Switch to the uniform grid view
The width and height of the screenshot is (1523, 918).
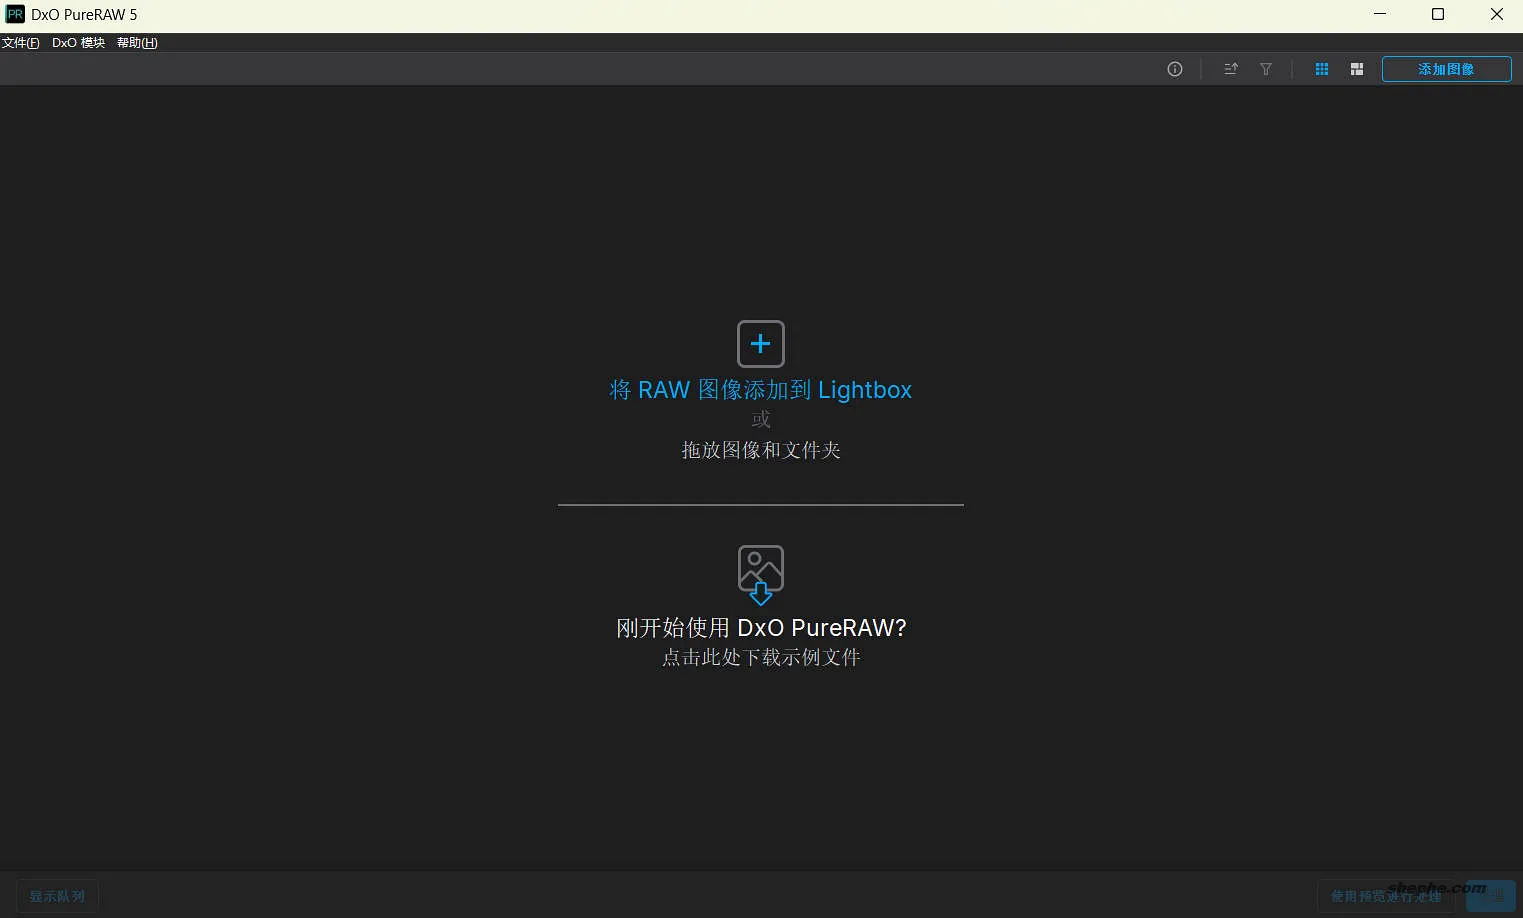pyautogui.click(x=1322, y=69)
